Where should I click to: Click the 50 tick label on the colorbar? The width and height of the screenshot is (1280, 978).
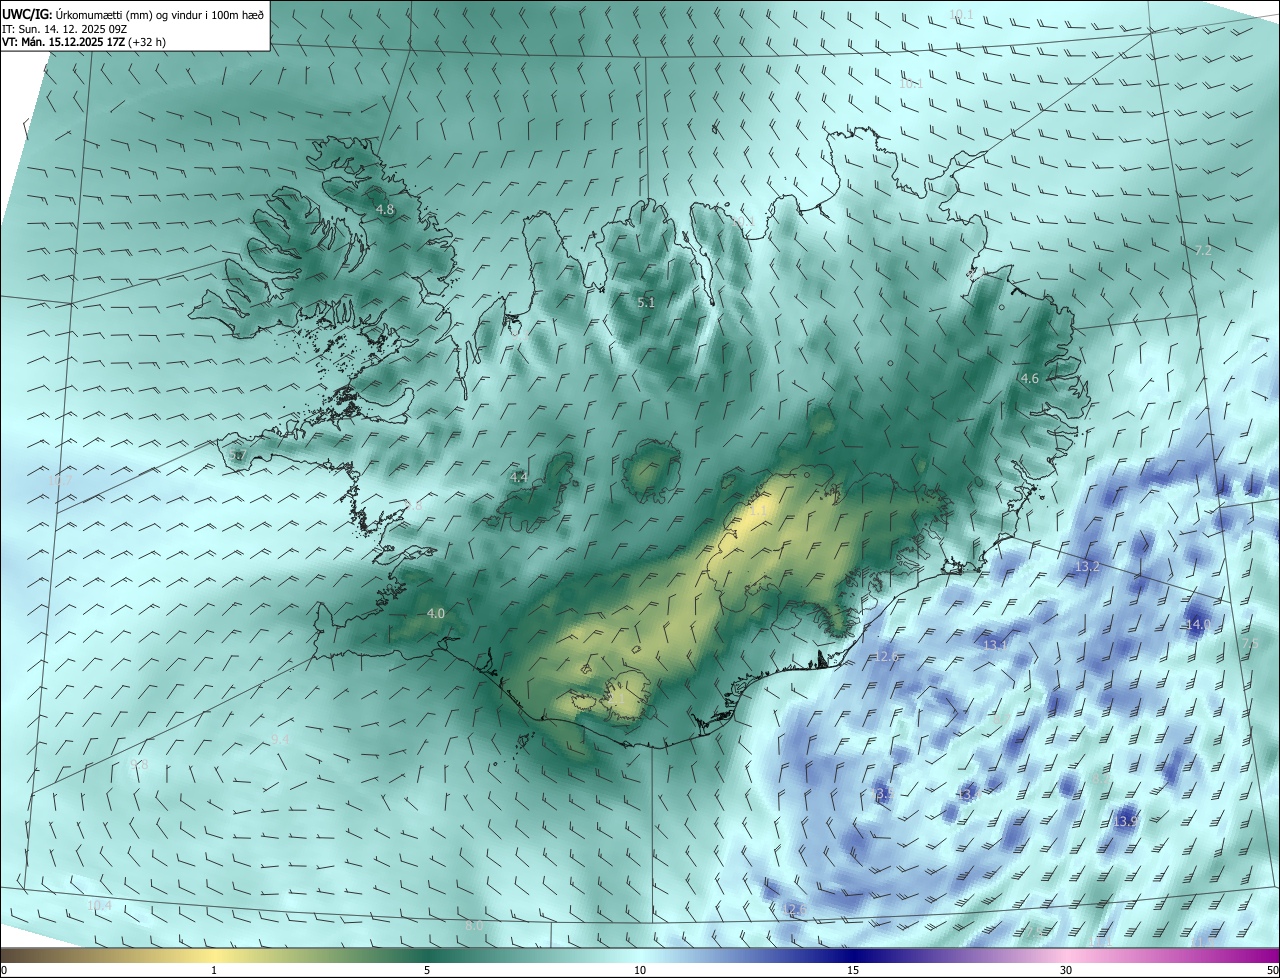click(1272, 970)
